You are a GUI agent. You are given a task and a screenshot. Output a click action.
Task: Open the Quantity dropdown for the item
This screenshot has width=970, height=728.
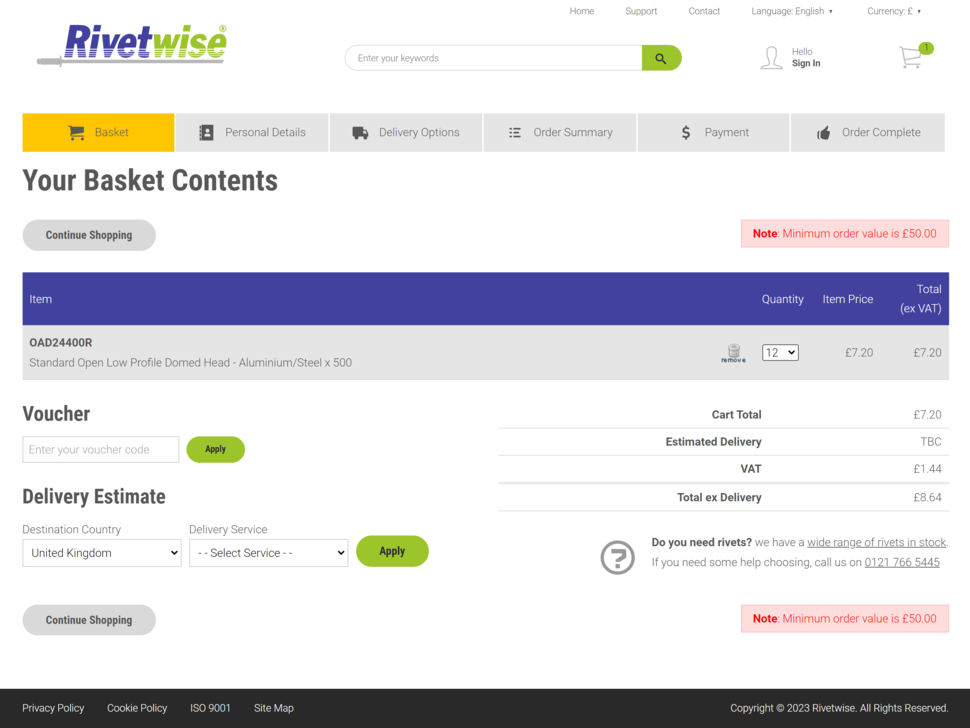tap(780, 353)
